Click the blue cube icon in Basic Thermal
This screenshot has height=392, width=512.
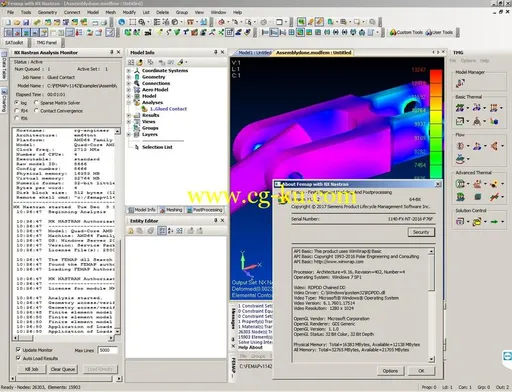tap(494, 121)
